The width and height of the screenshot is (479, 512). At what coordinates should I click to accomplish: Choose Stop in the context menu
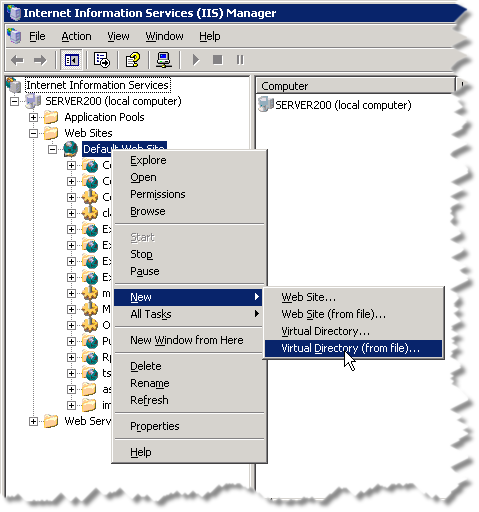(189, 254)
